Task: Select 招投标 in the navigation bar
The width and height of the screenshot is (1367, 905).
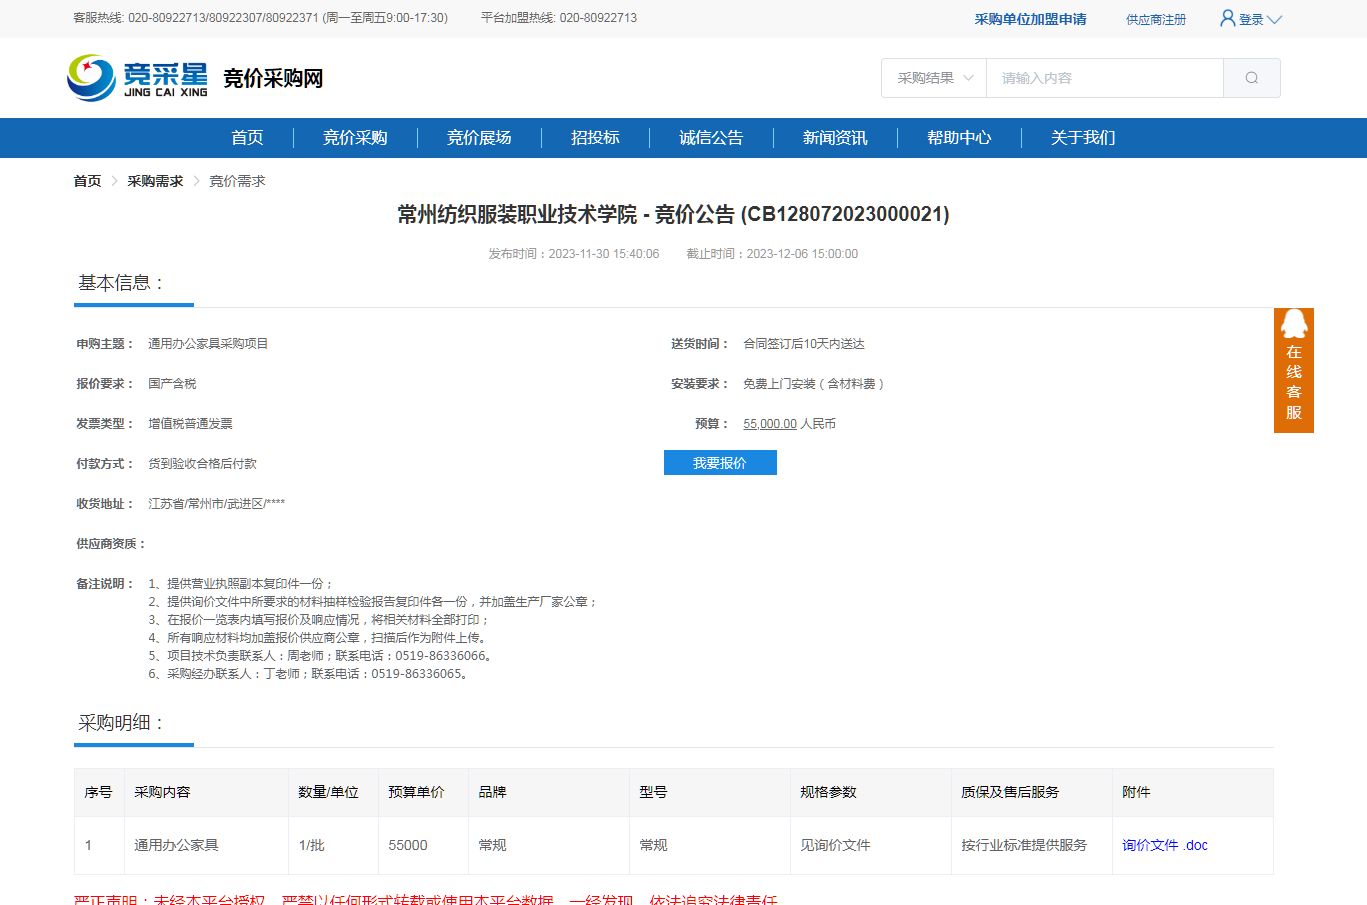Action: pos(595,138)
